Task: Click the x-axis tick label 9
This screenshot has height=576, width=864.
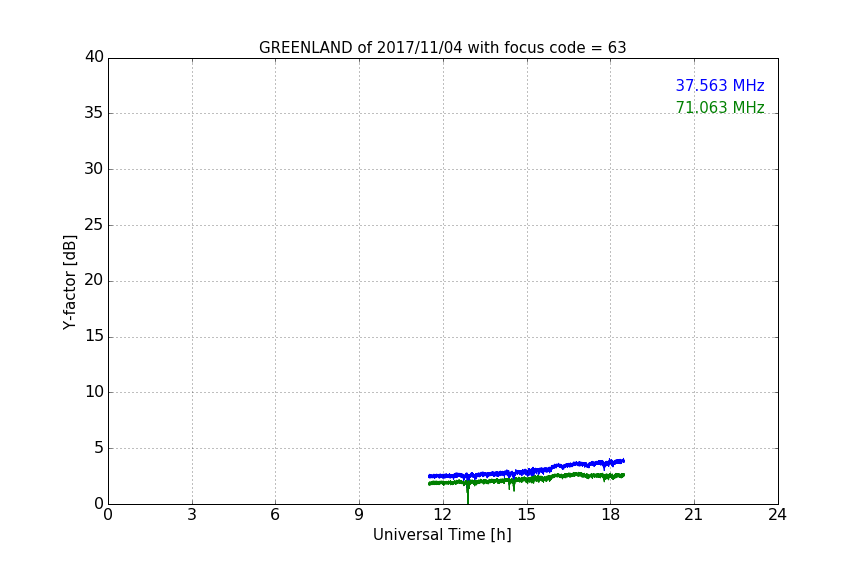Action: click(x=359, y=515)
